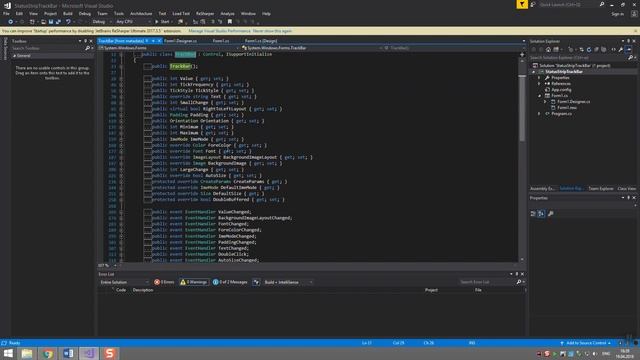Click the Home icon in Solution Explorer toolbar
The image size is (640, 360).
[x=548, y=49]
